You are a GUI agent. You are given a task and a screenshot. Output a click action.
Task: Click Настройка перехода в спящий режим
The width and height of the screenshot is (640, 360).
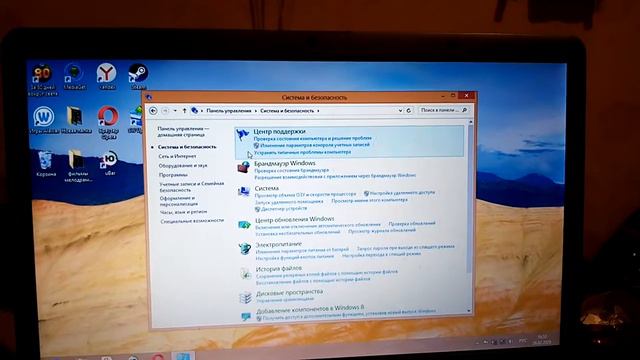[381, 254]
